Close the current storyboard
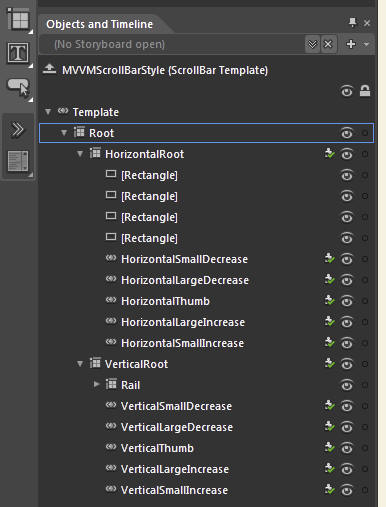386x507 pixels. pyautogui.click(x=328, y=44)
